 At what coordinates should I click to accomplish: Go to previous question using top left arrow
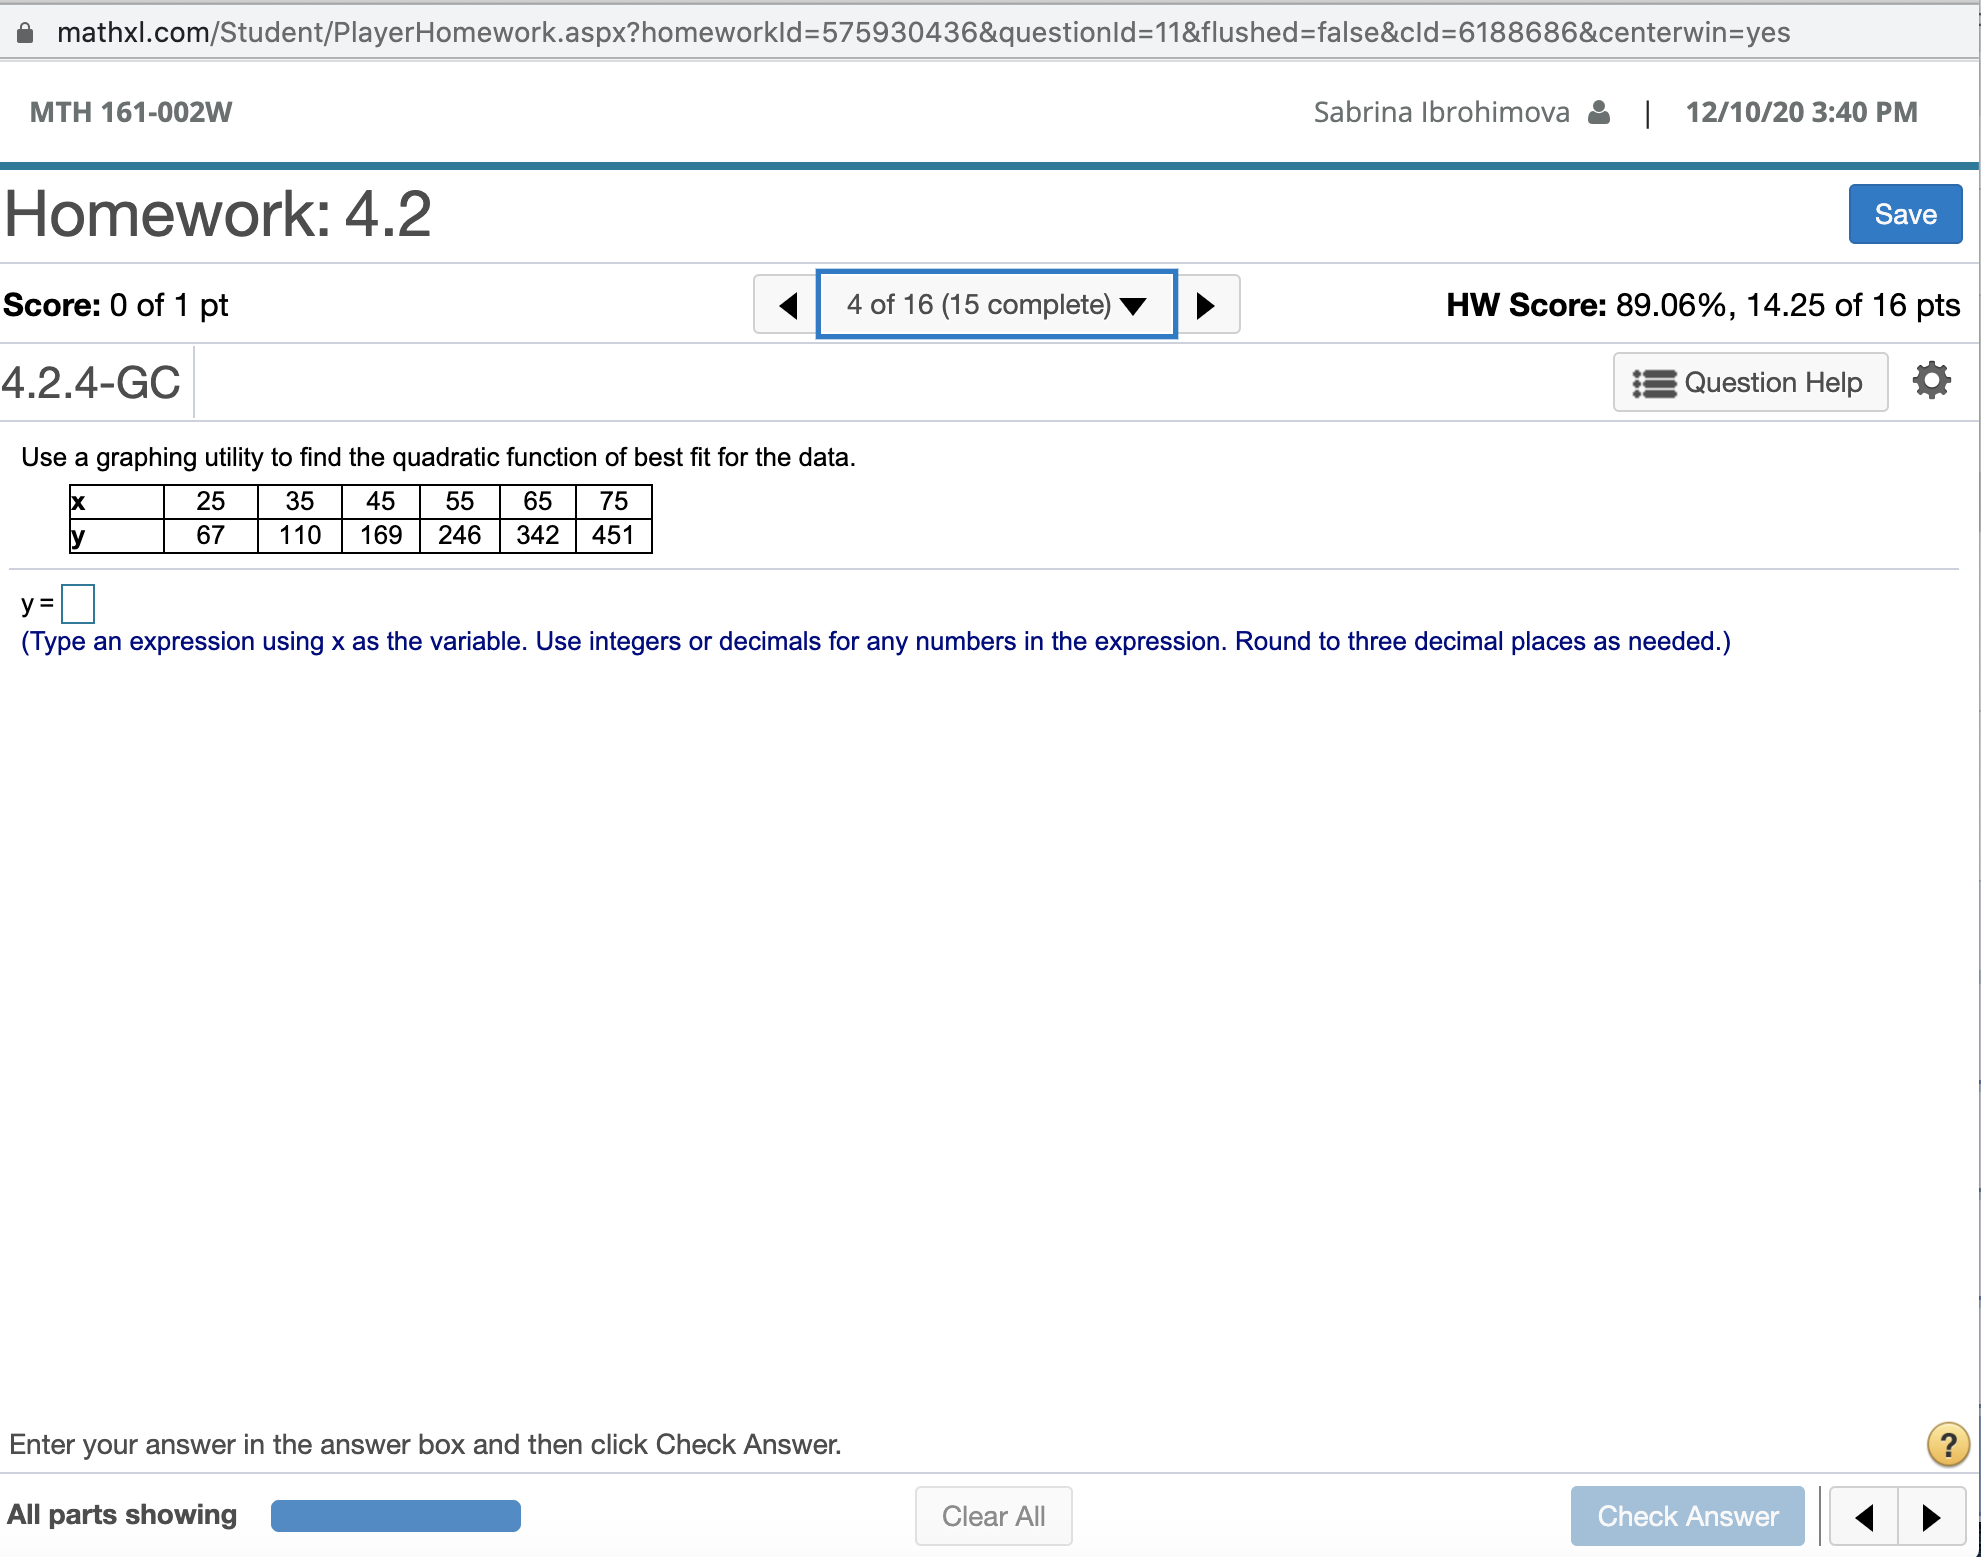(x=787, y=305)
